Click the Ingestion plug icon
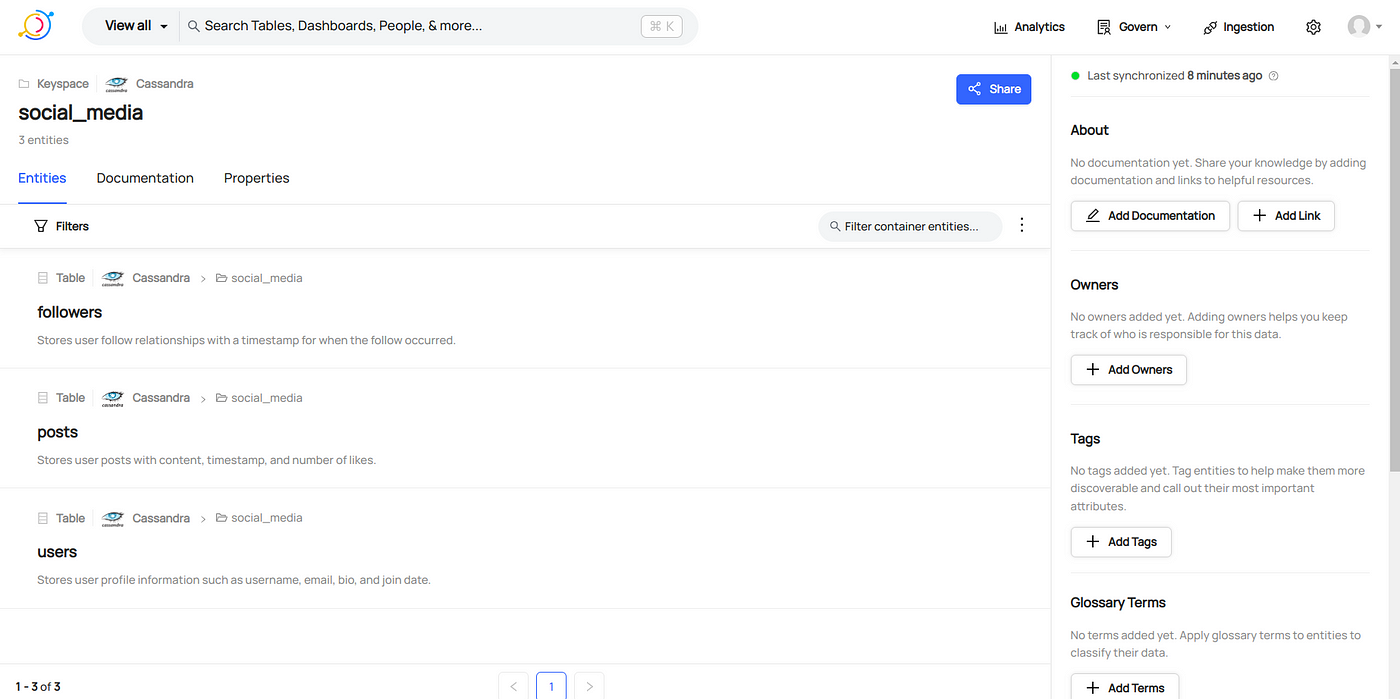This screenshot has width=1400, height=699. 1210,28
